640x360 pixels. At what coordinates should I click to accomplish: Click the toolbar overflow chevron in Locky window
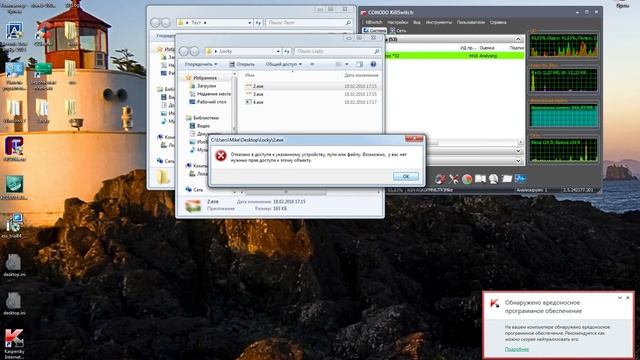point(312,64)
